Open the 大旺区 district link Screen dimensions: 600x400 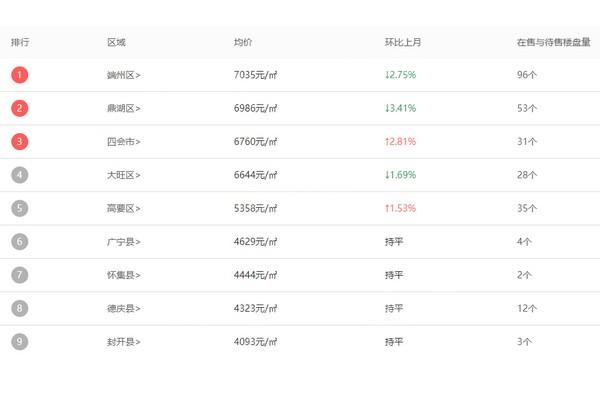tap(124, 175)
